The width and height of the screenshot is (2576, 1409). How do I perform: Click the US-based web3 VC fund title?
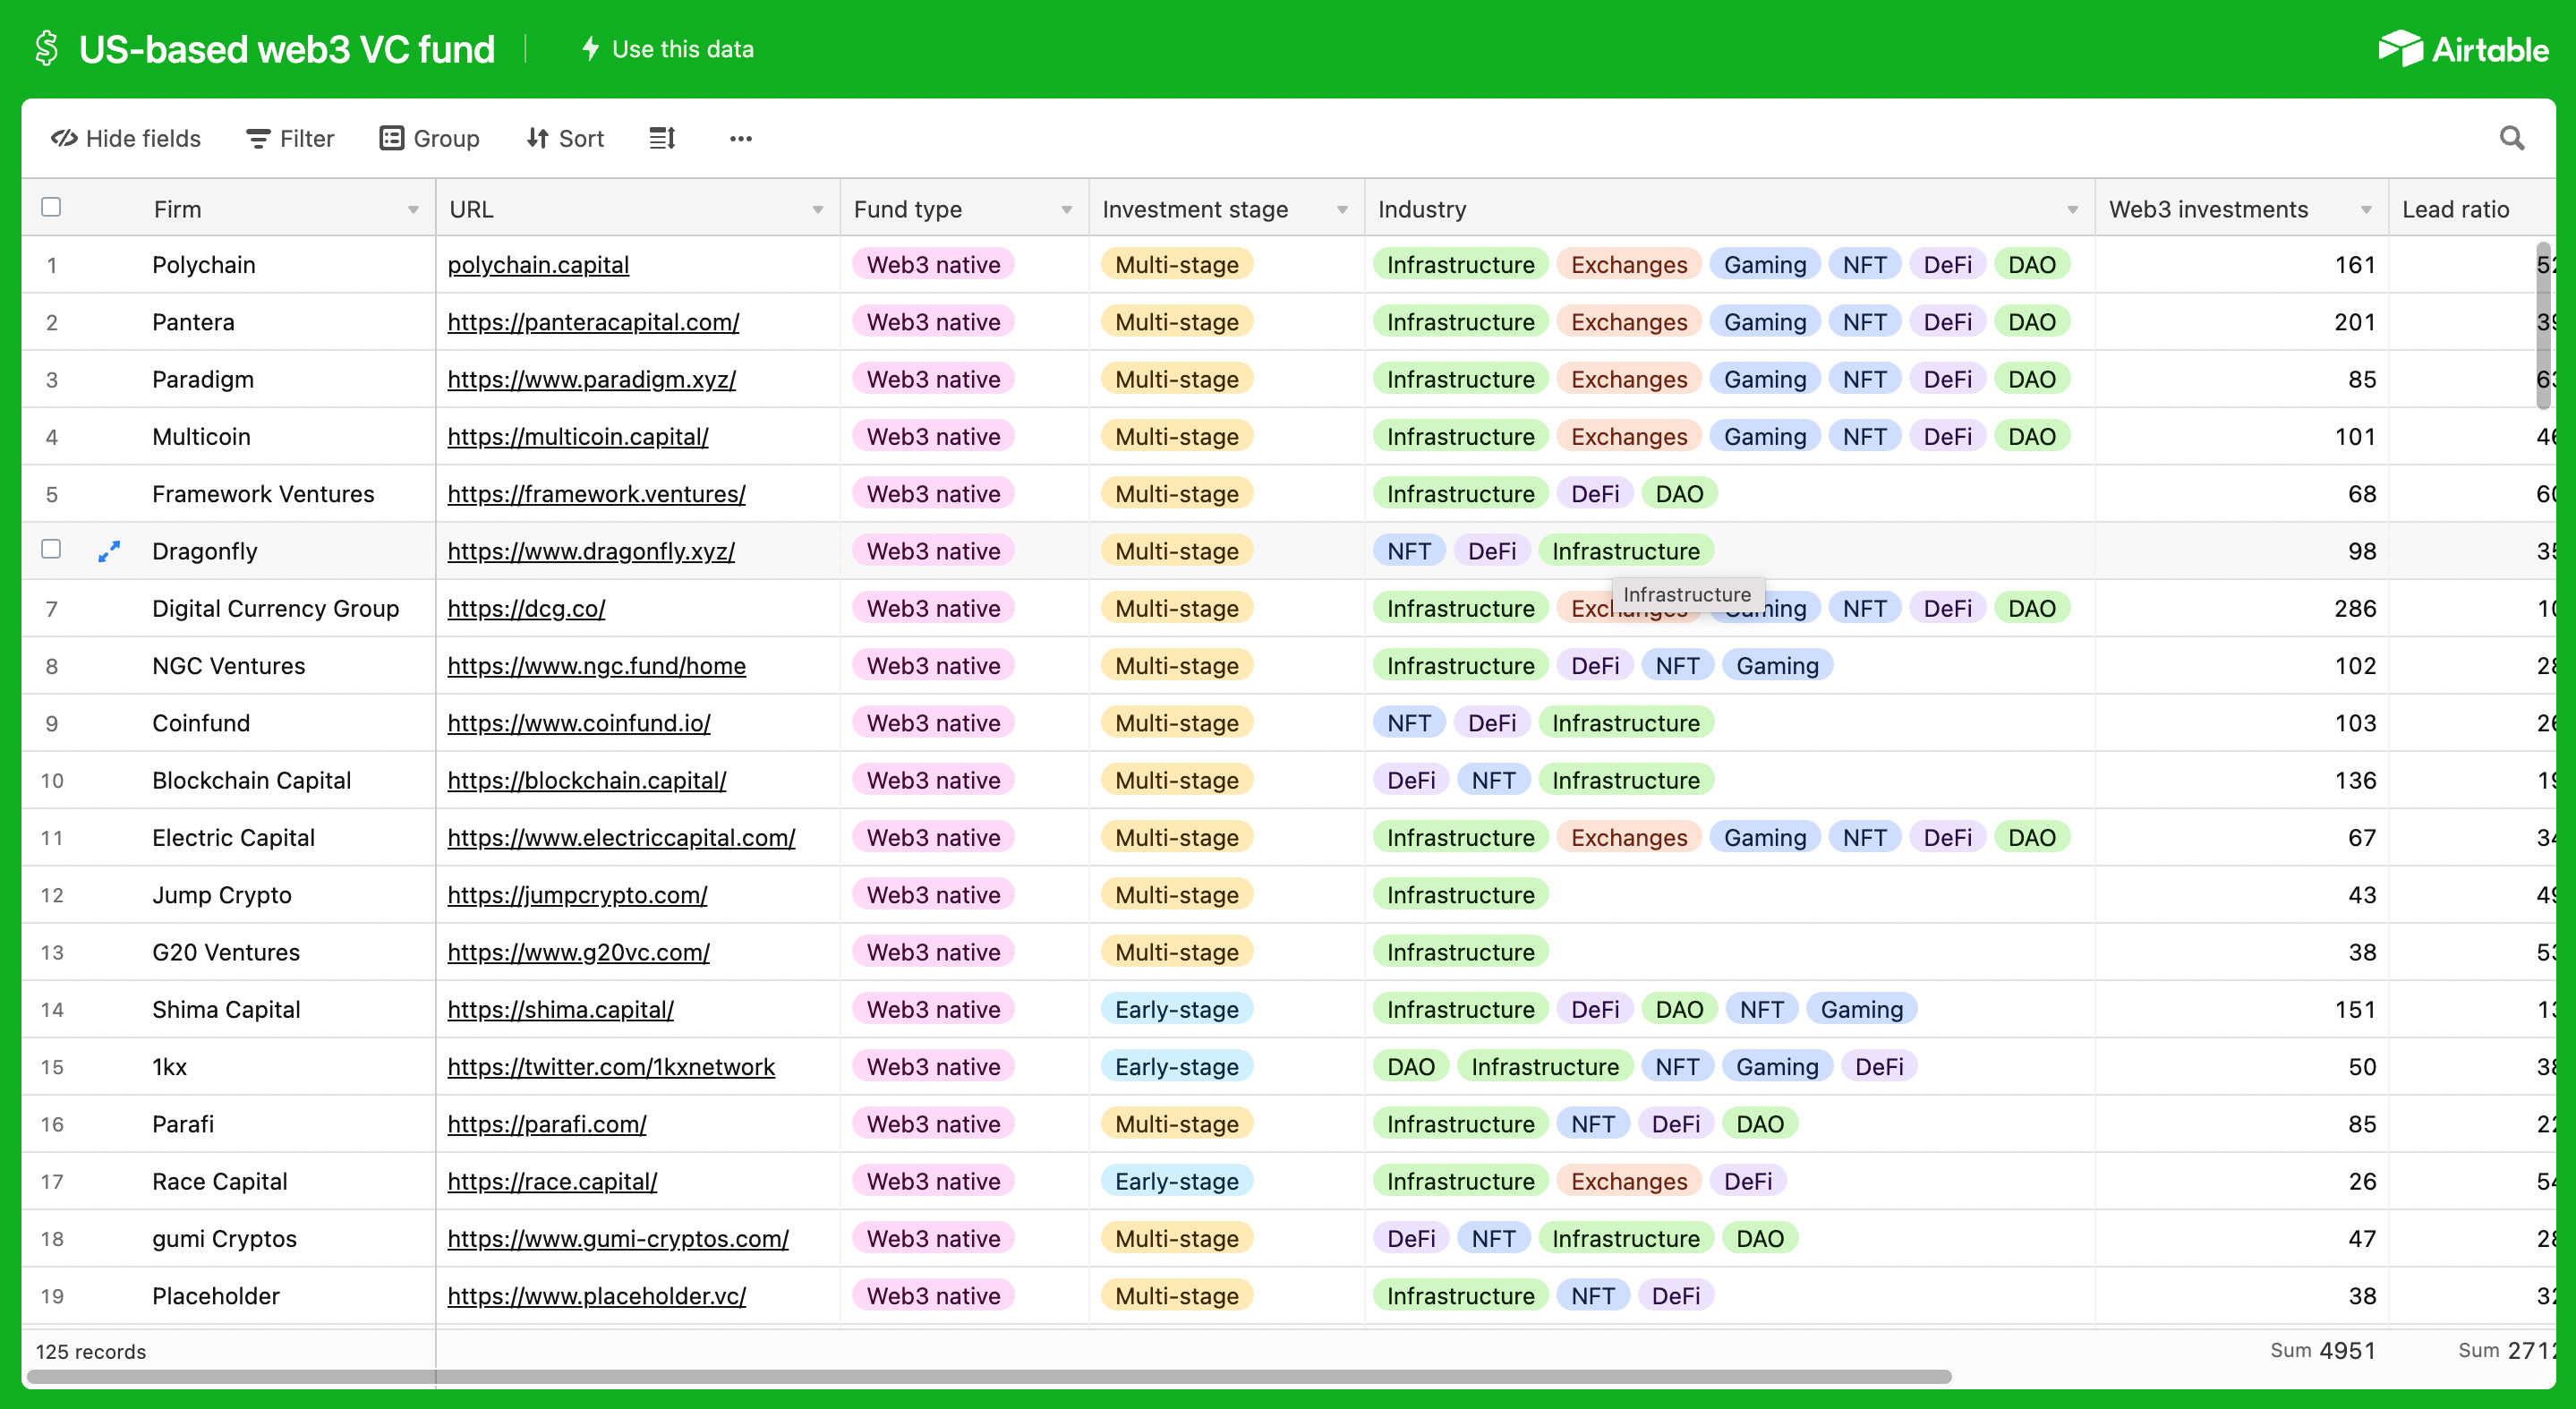[287, 48]
